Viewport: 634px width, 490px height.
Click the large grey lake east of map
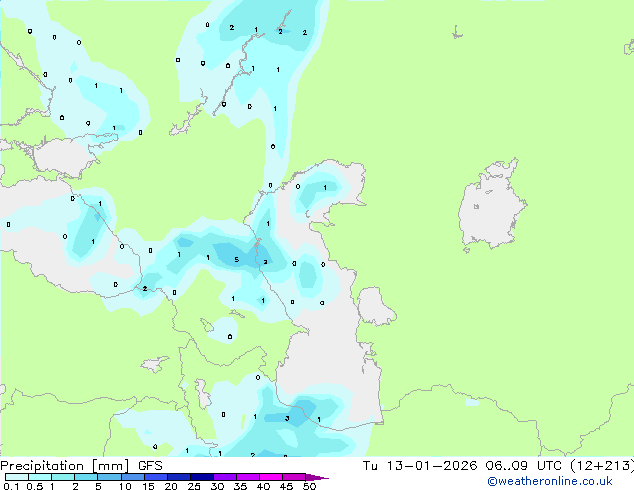pos(491,205)
